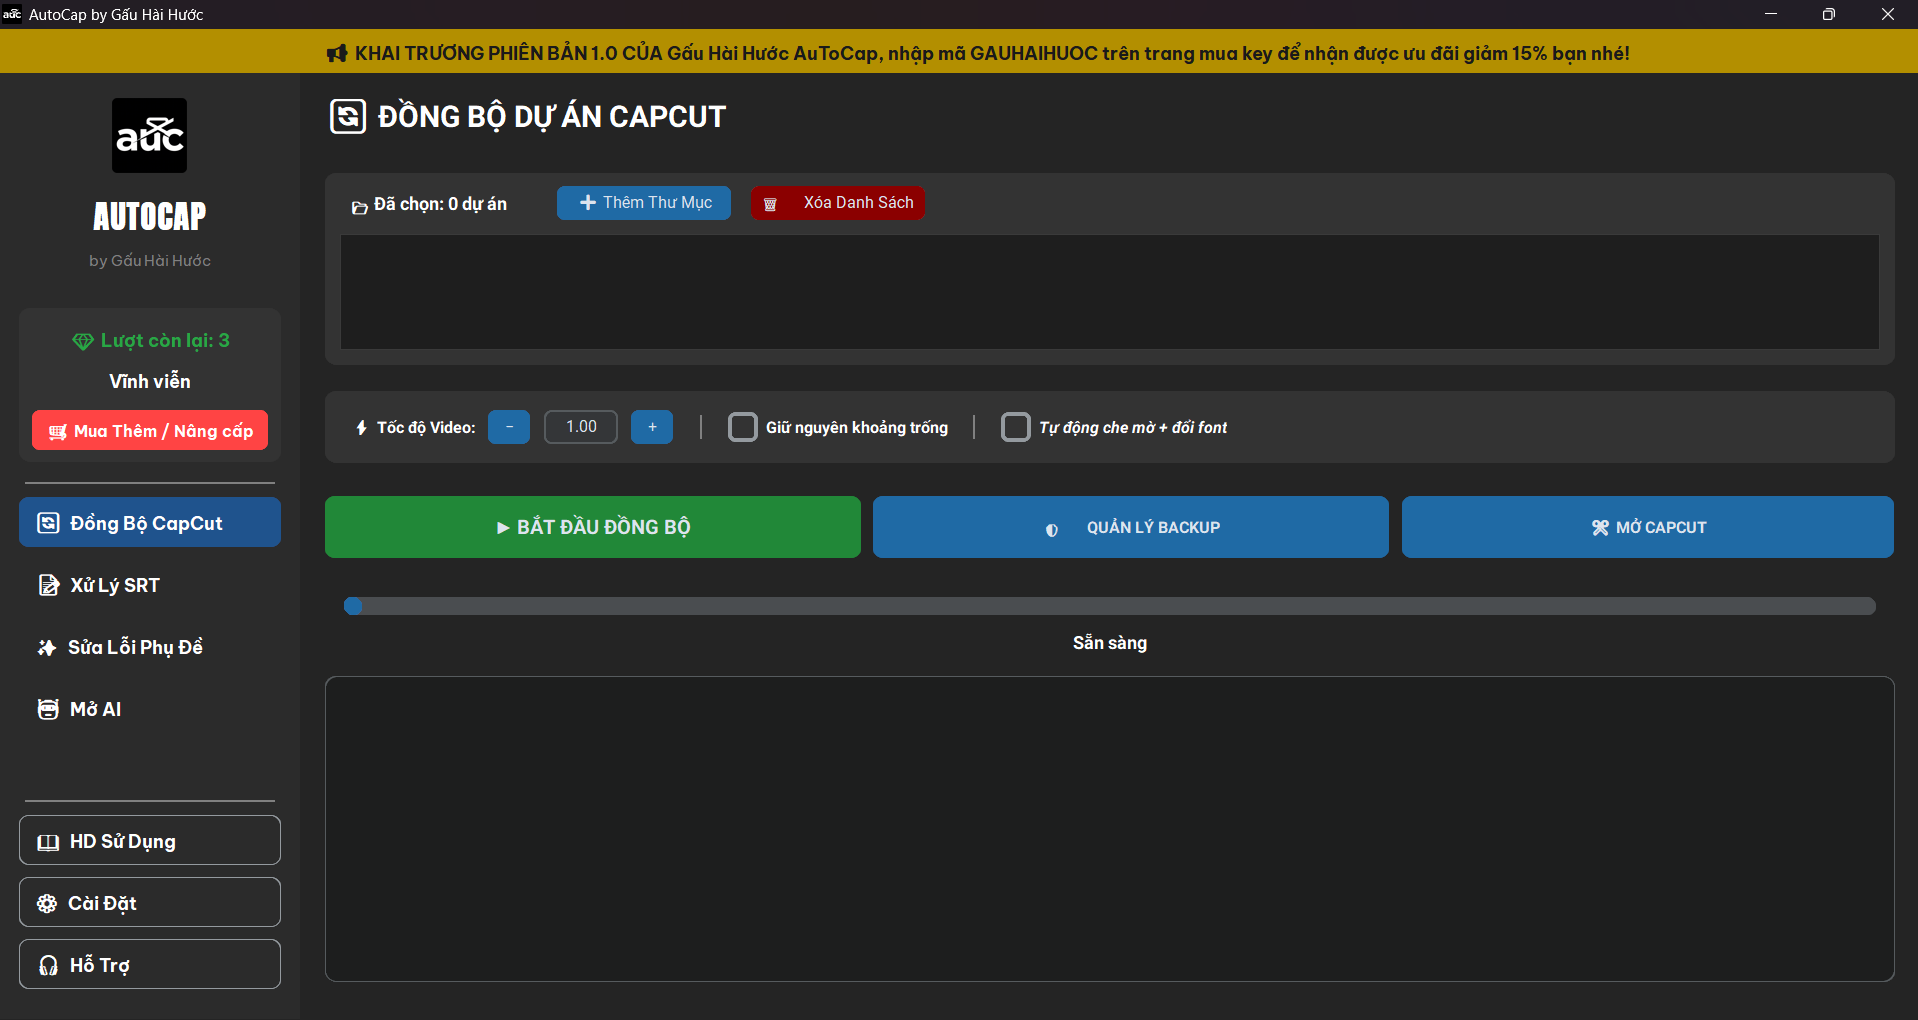Close the AutoCap window

[x=1888, y=14]
